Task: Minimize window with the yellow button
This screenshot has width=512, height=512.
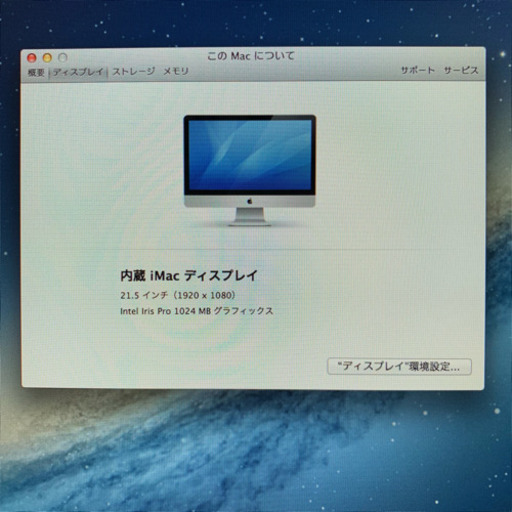Action: pos(47,58)
